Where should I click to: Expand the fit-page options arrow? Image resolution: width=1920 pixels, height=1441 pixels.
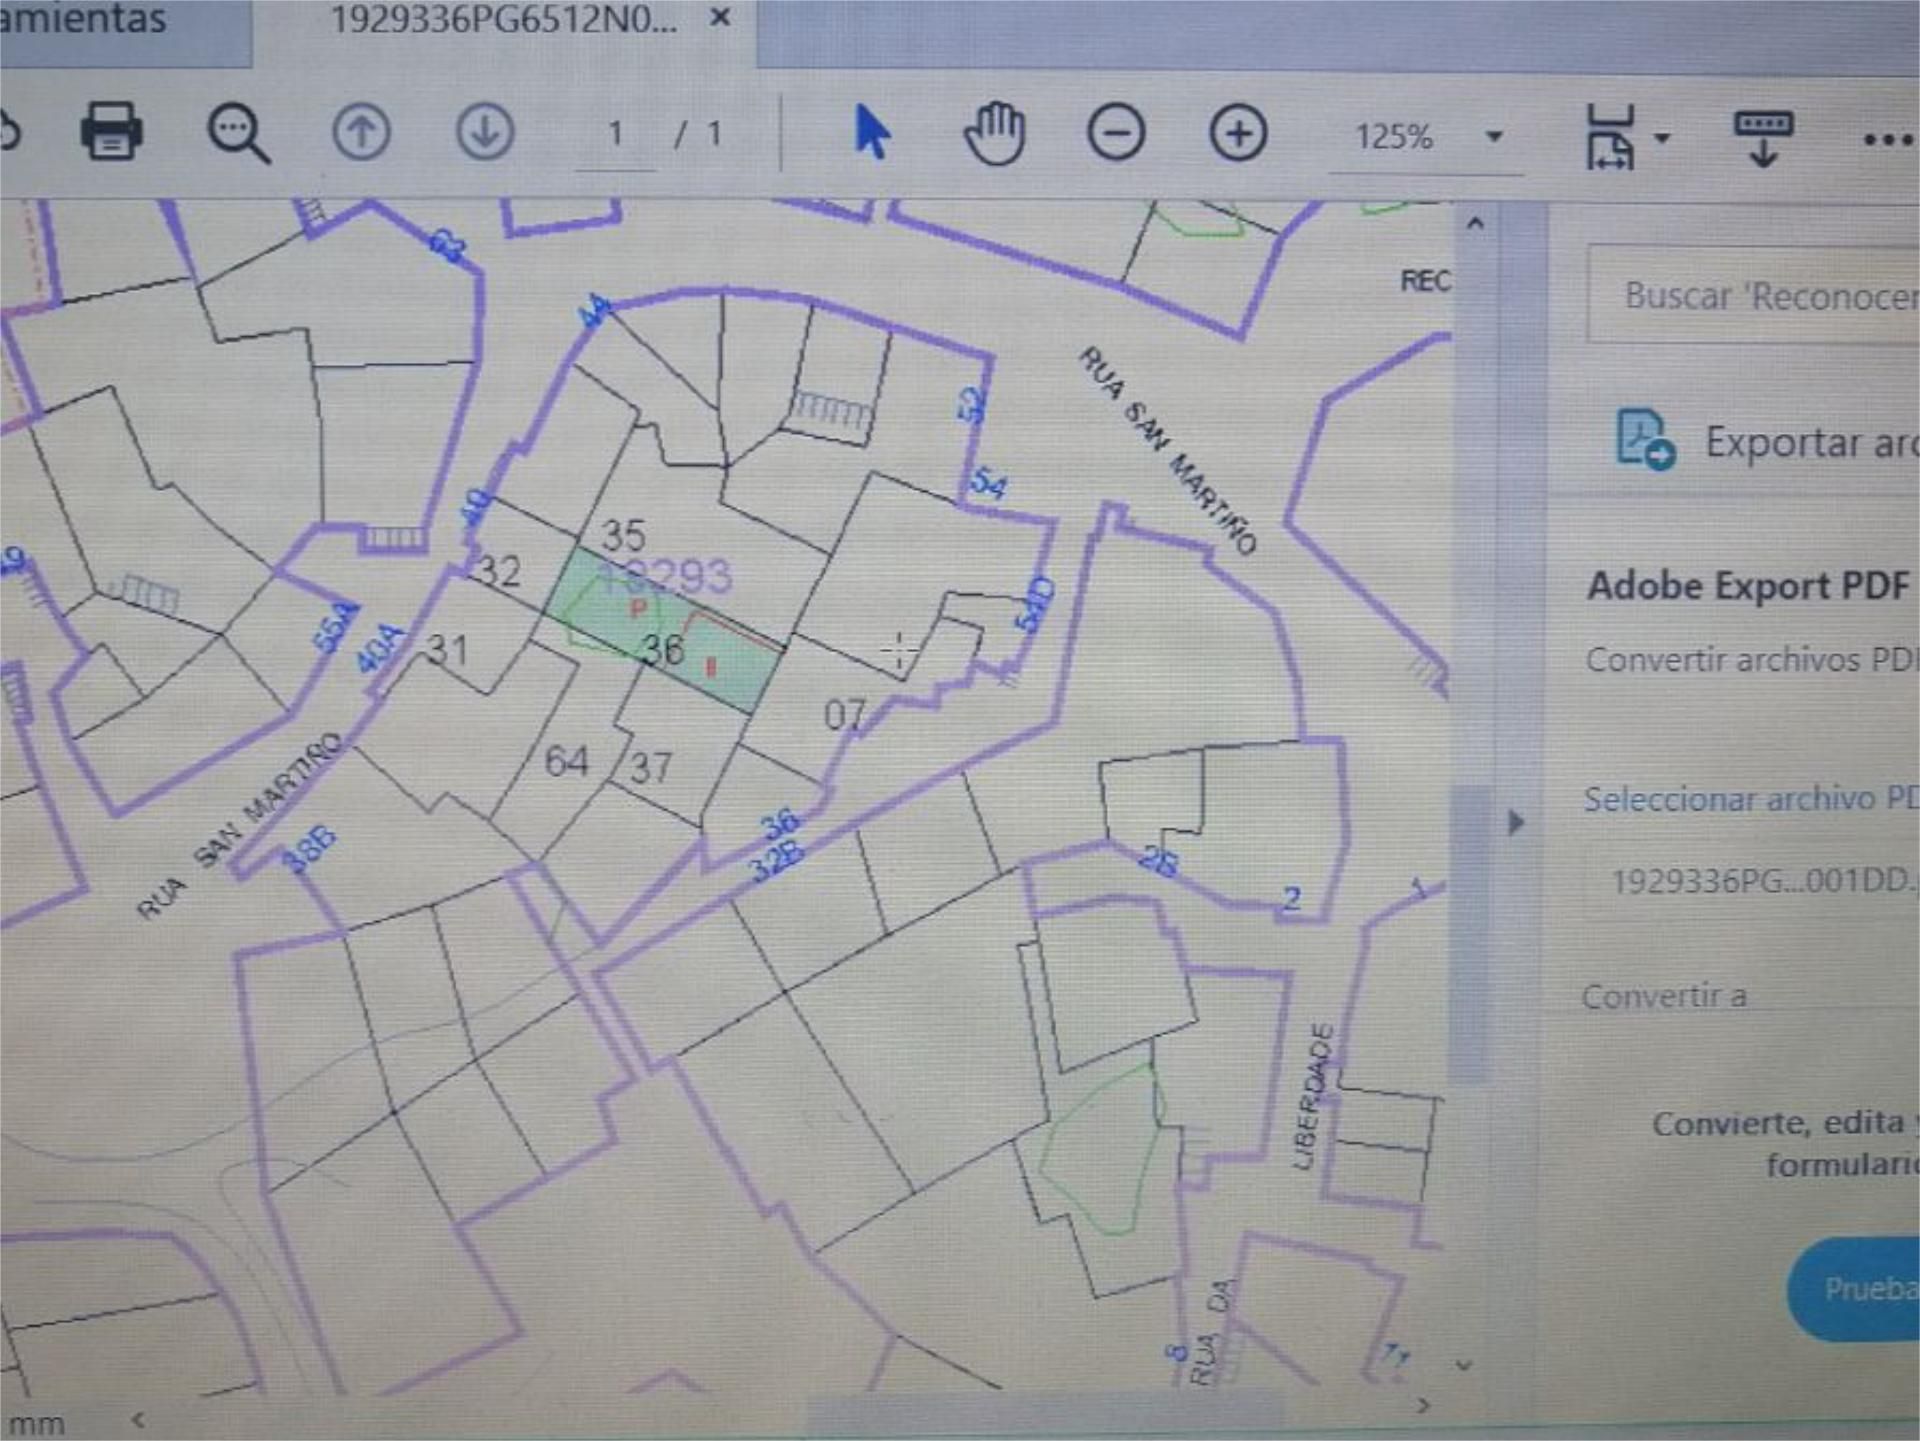click(x=1662, y=138)
